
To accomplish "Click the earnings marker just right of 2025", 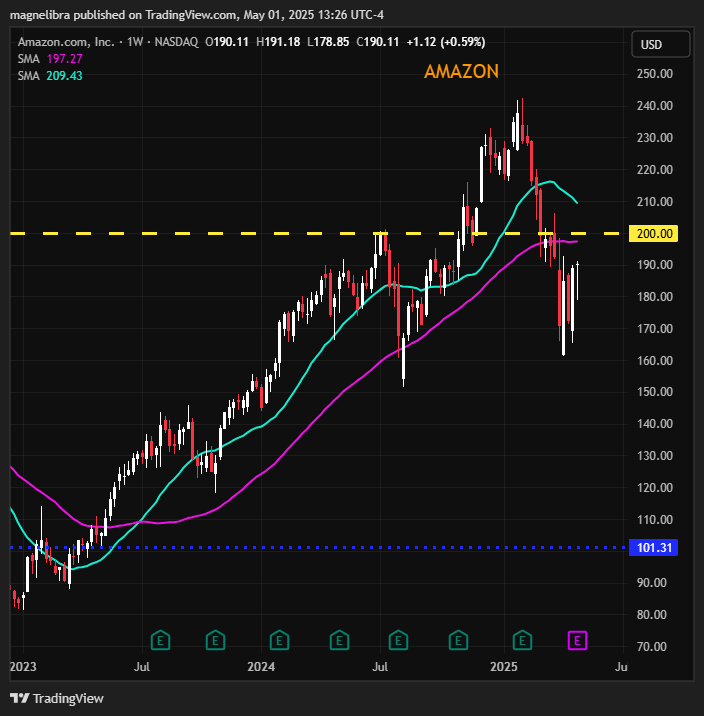I will 522,640.
